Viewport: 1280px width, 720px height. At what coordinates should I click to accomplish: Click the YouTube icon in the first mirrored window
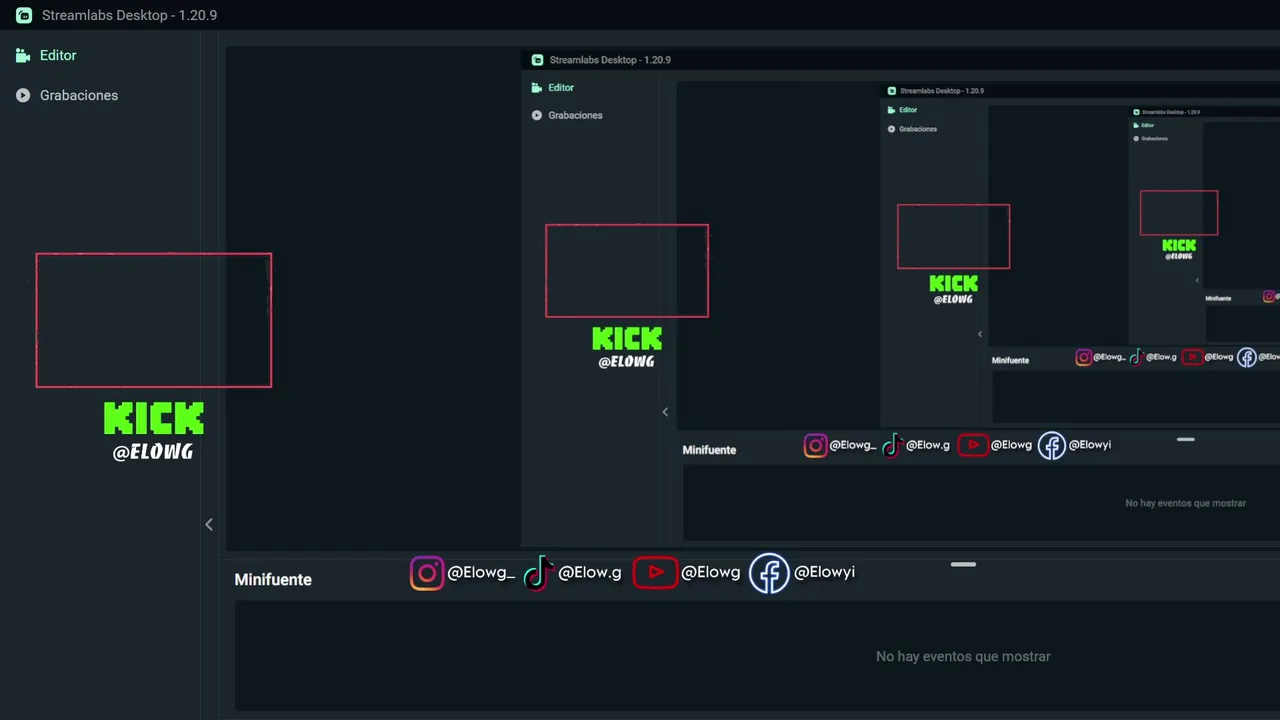point(973,445)
